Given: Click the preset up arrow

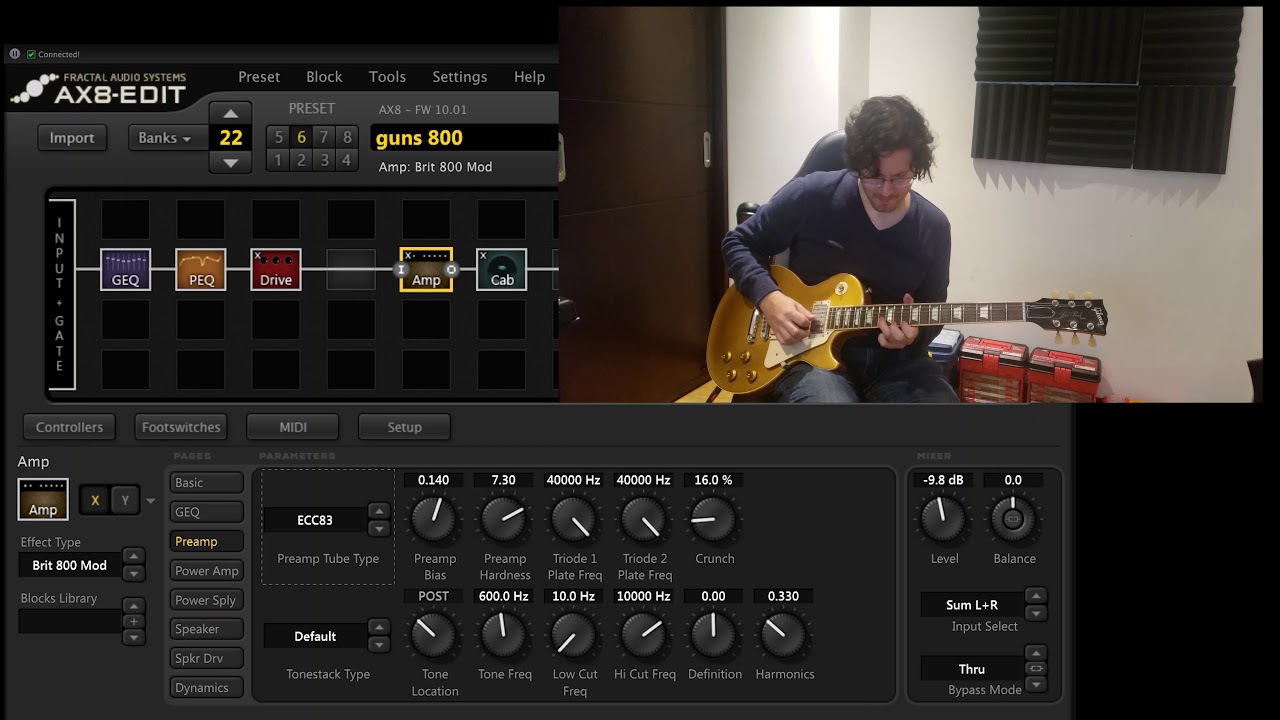Looking at the screenshot, I should 231,113.
